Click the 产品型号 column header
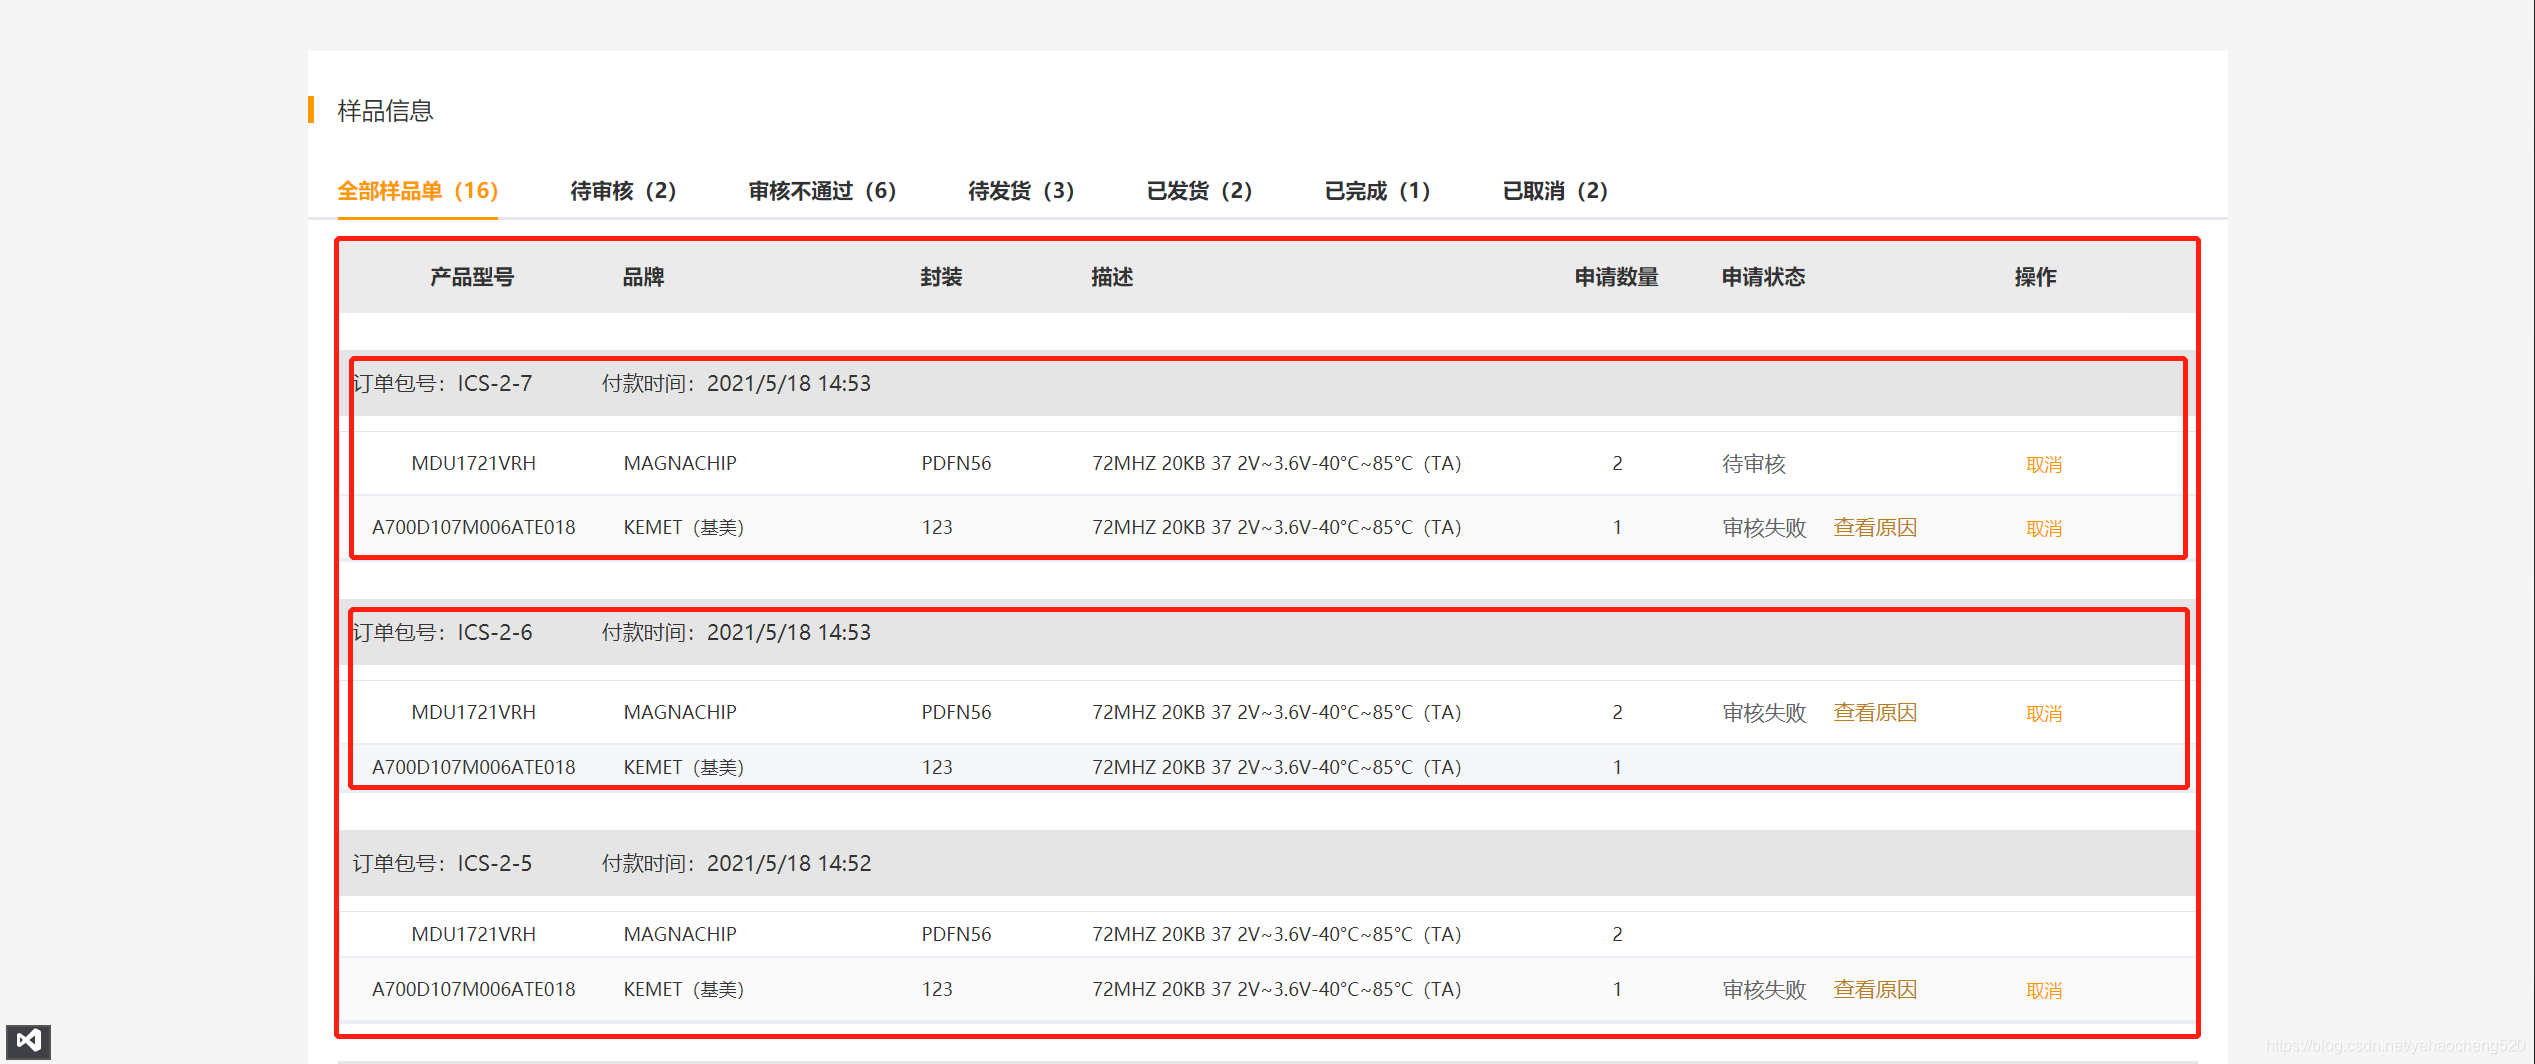 point(472,277)
